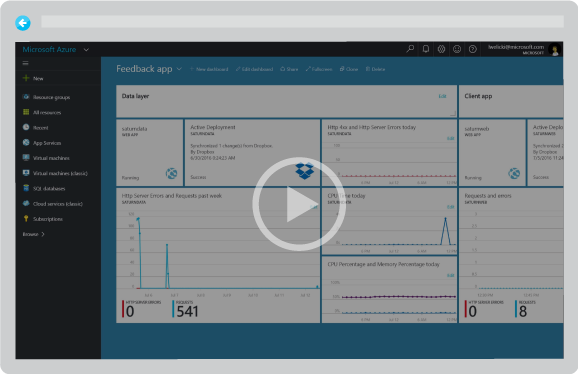Open the help question mark icon
This screenshot has width=578, height=374.
click(473, 49)
